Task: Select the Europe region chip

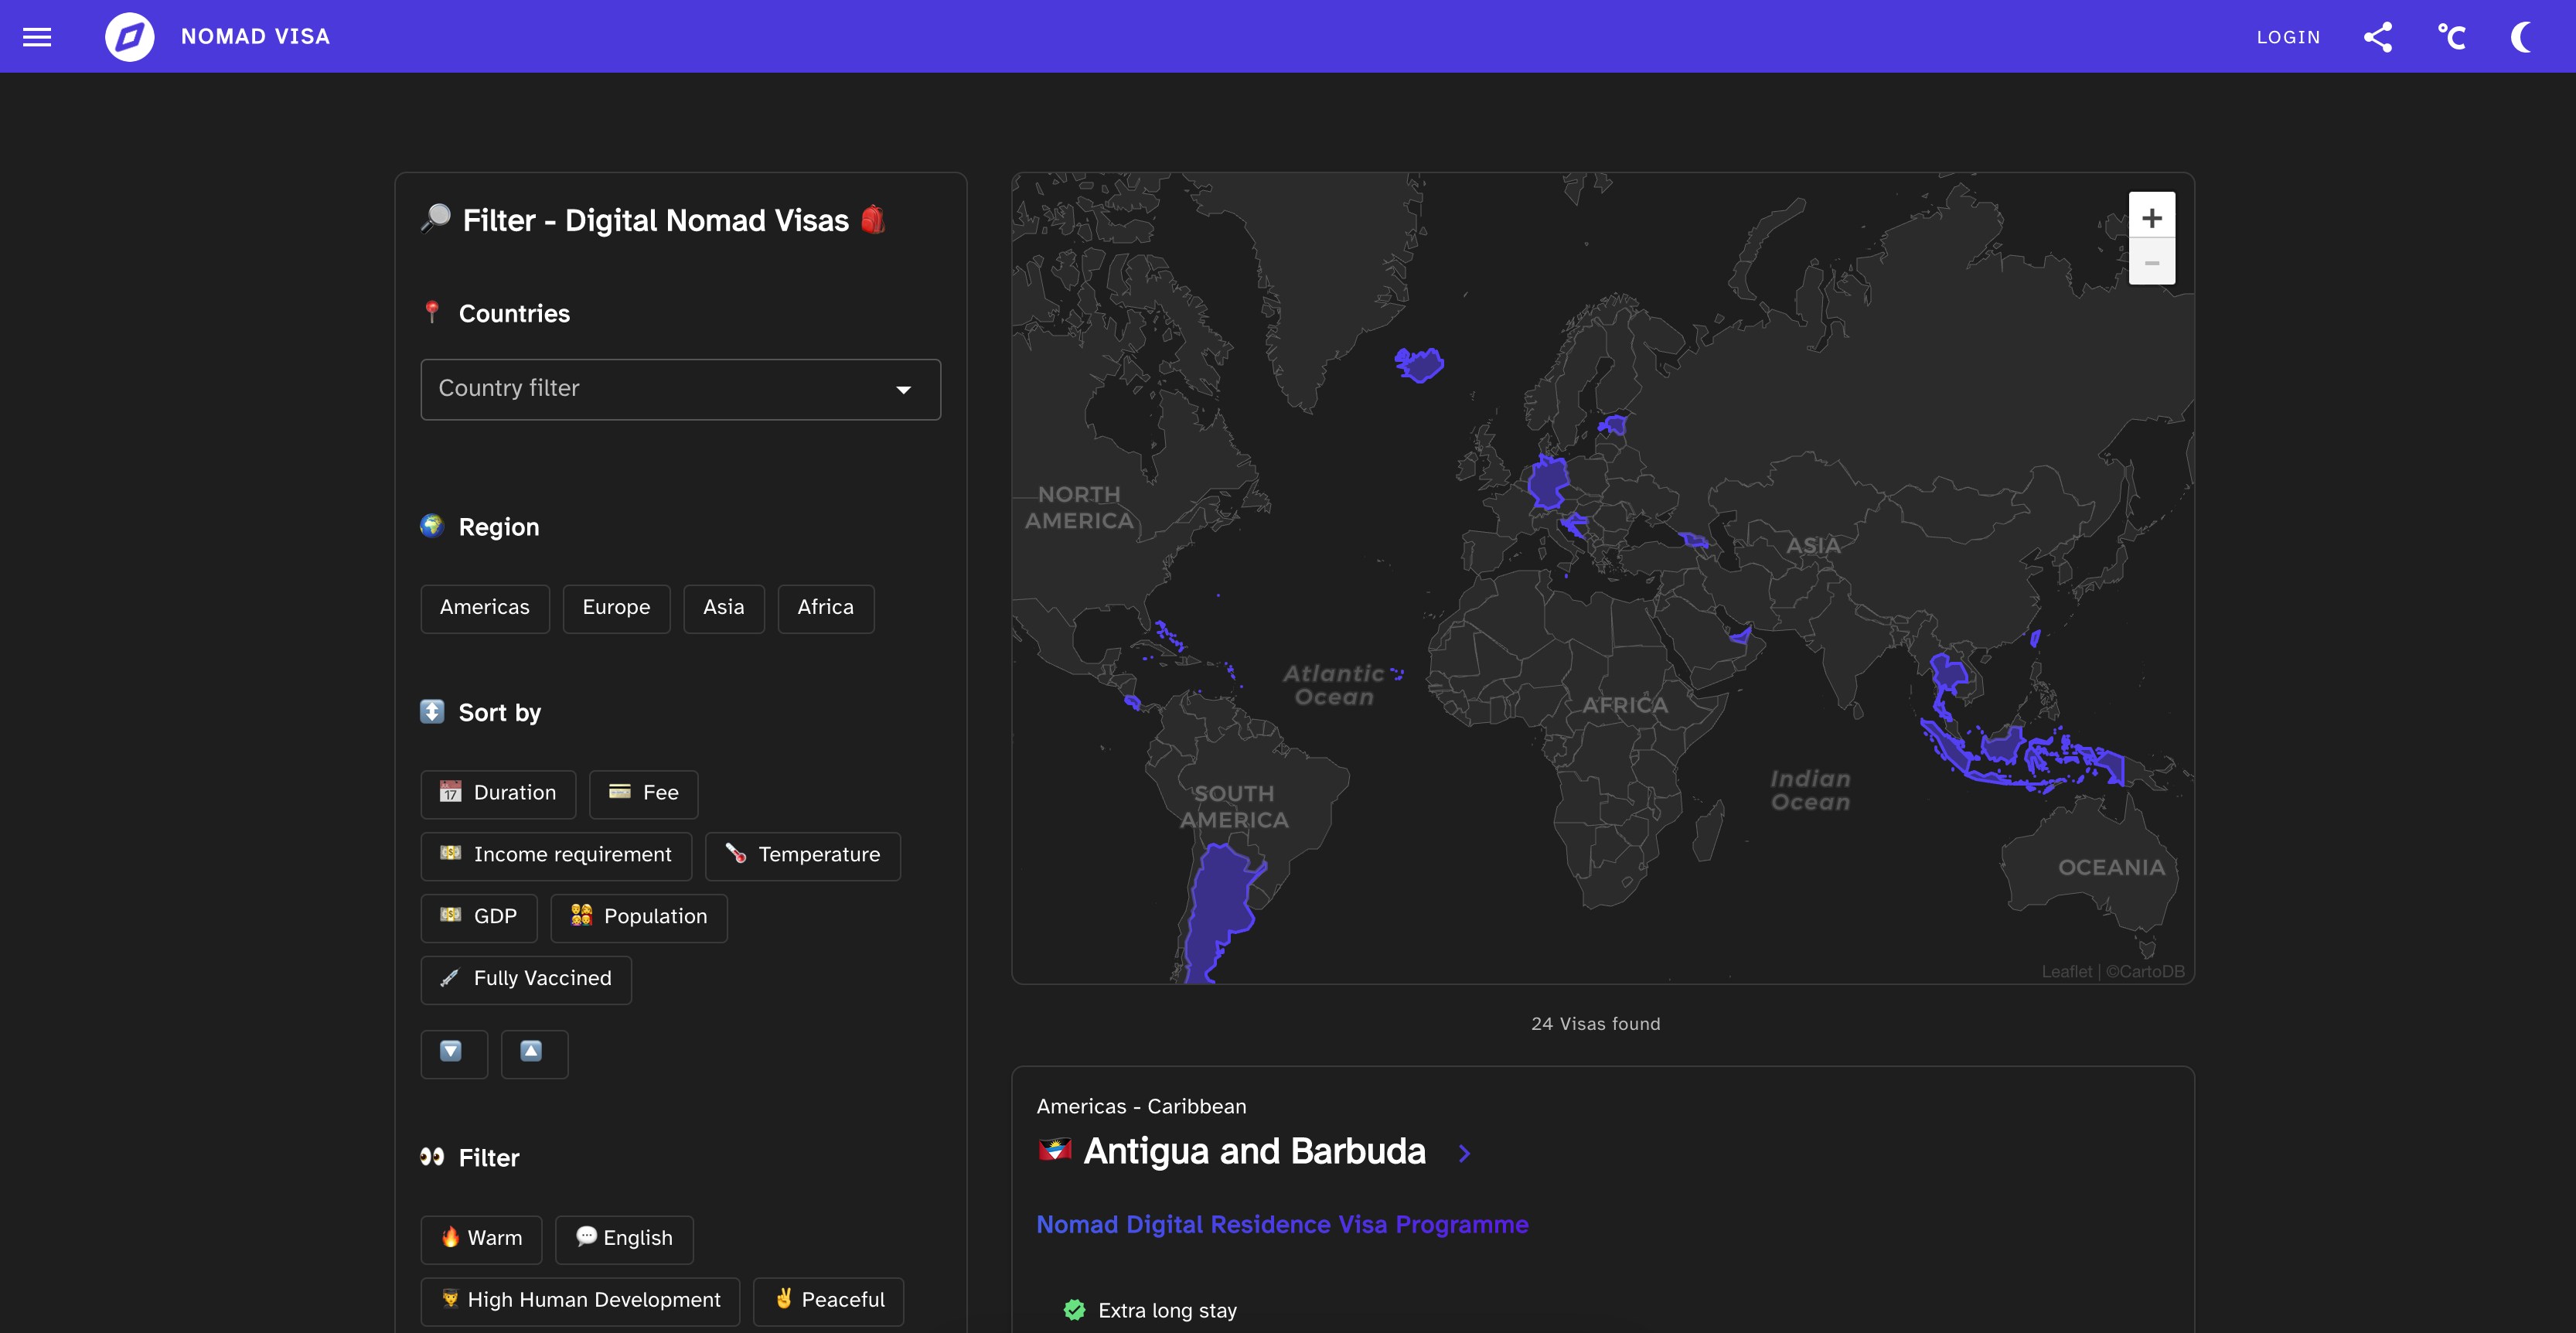Action: click(616, 608)
